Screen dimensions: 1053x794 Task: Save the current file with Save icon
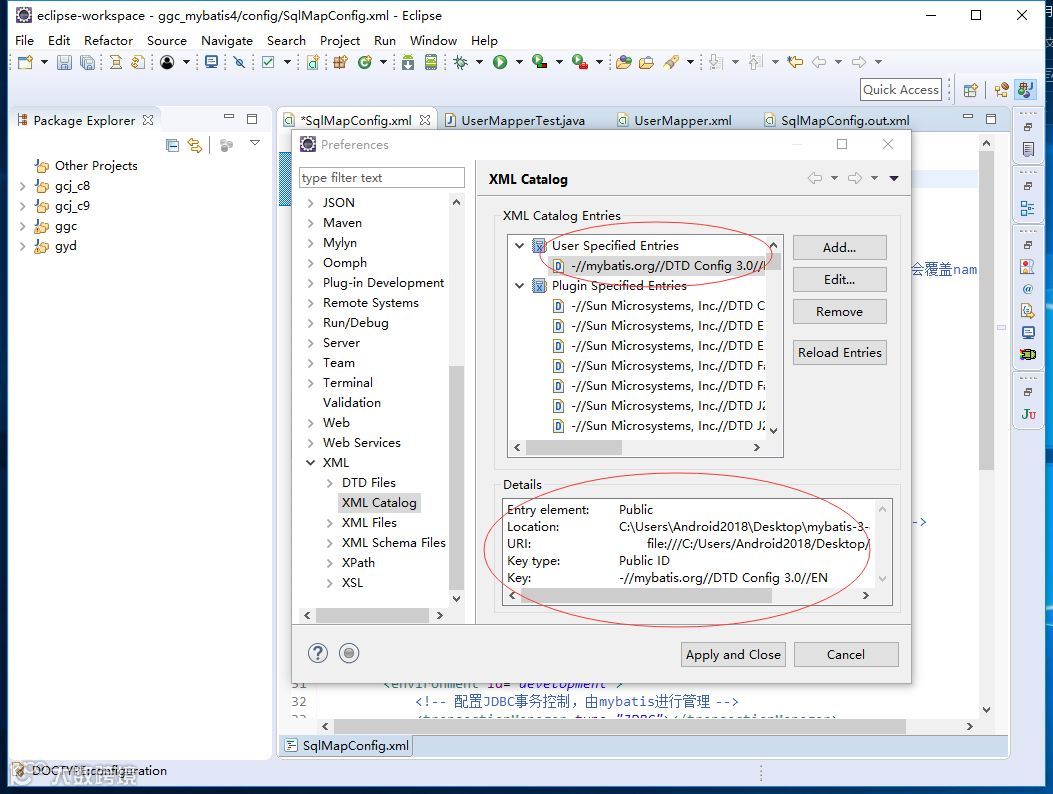click(x=64, y=62)
